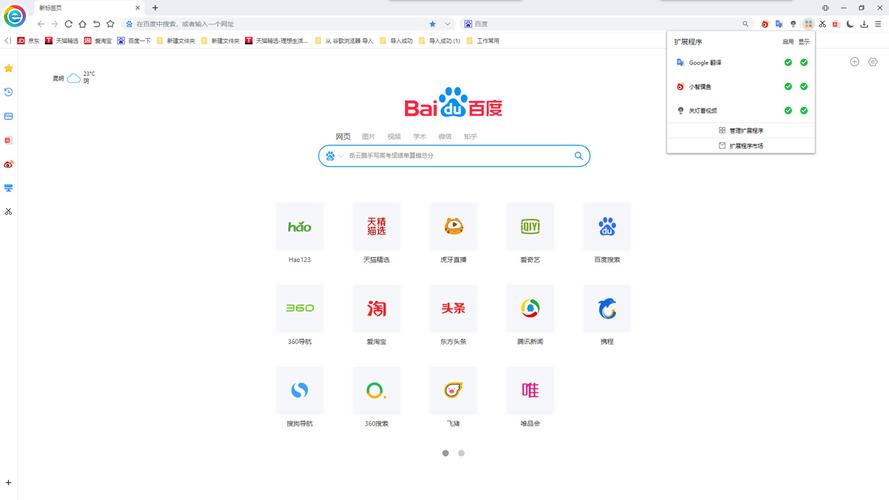Click the colorful extensions grid toolbar icon

[x=808, y=24]
